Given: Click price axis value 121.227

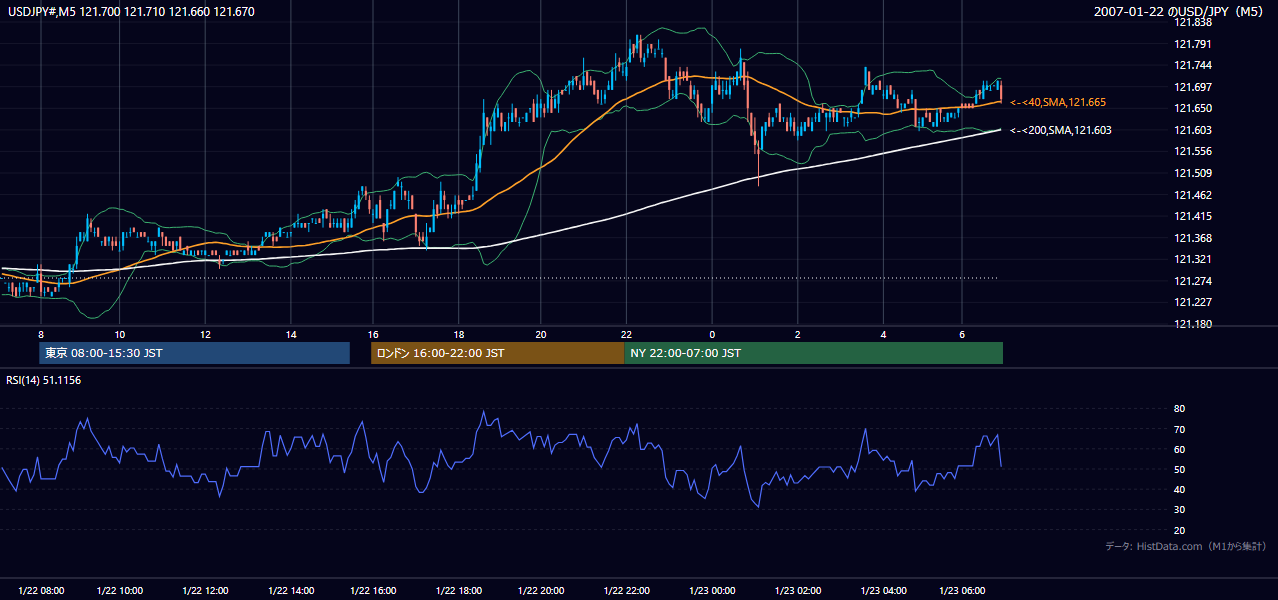Looking at the screenshot, I should click(x=1193, y=302).
